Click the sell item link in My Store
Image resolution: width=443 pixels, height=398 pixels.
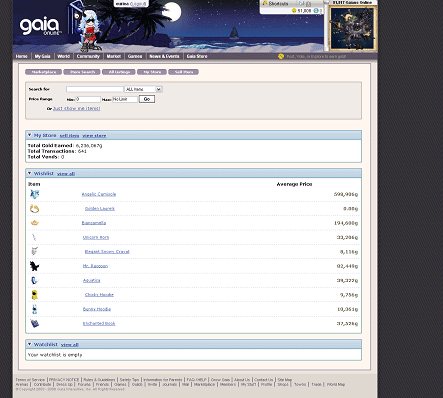point(69,136)
